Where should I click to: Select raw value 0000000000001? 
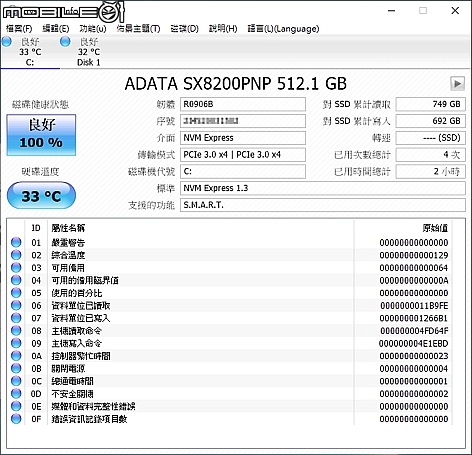coord(414,381)
